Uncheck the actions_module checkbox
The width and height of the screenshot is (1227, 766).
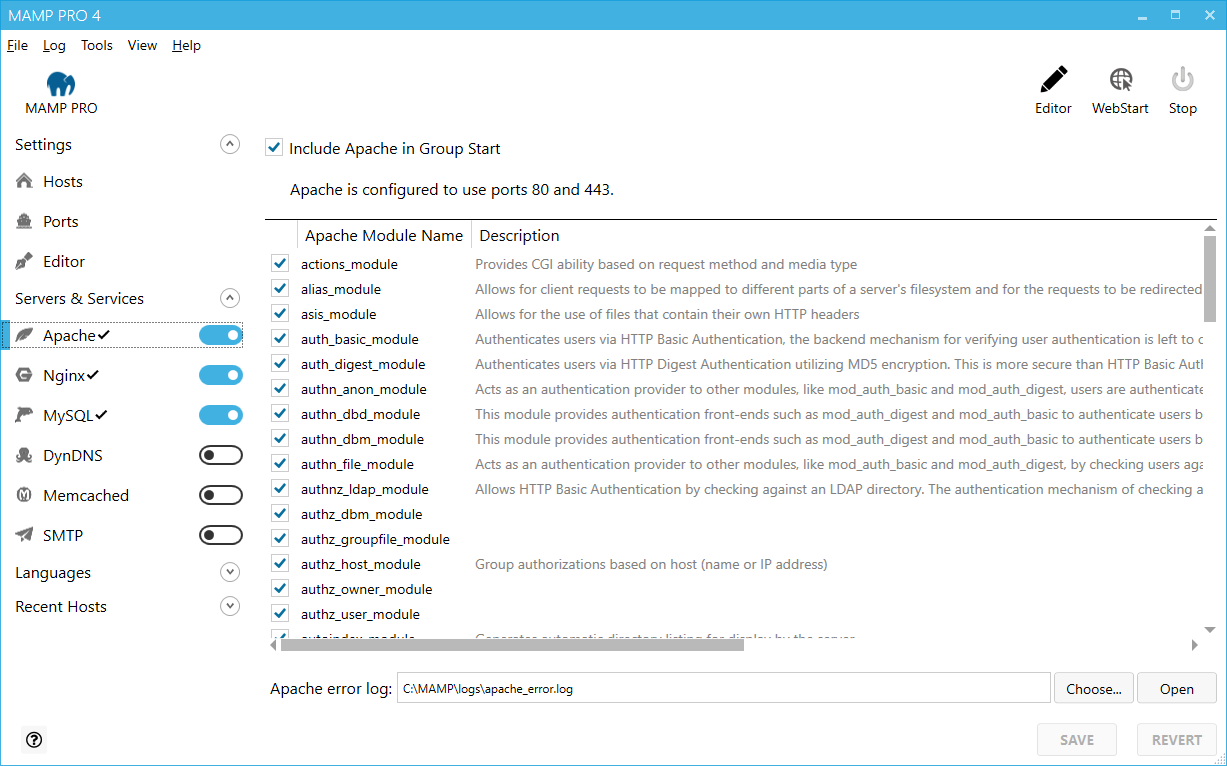pyautogui.click(x=280, y=264)
